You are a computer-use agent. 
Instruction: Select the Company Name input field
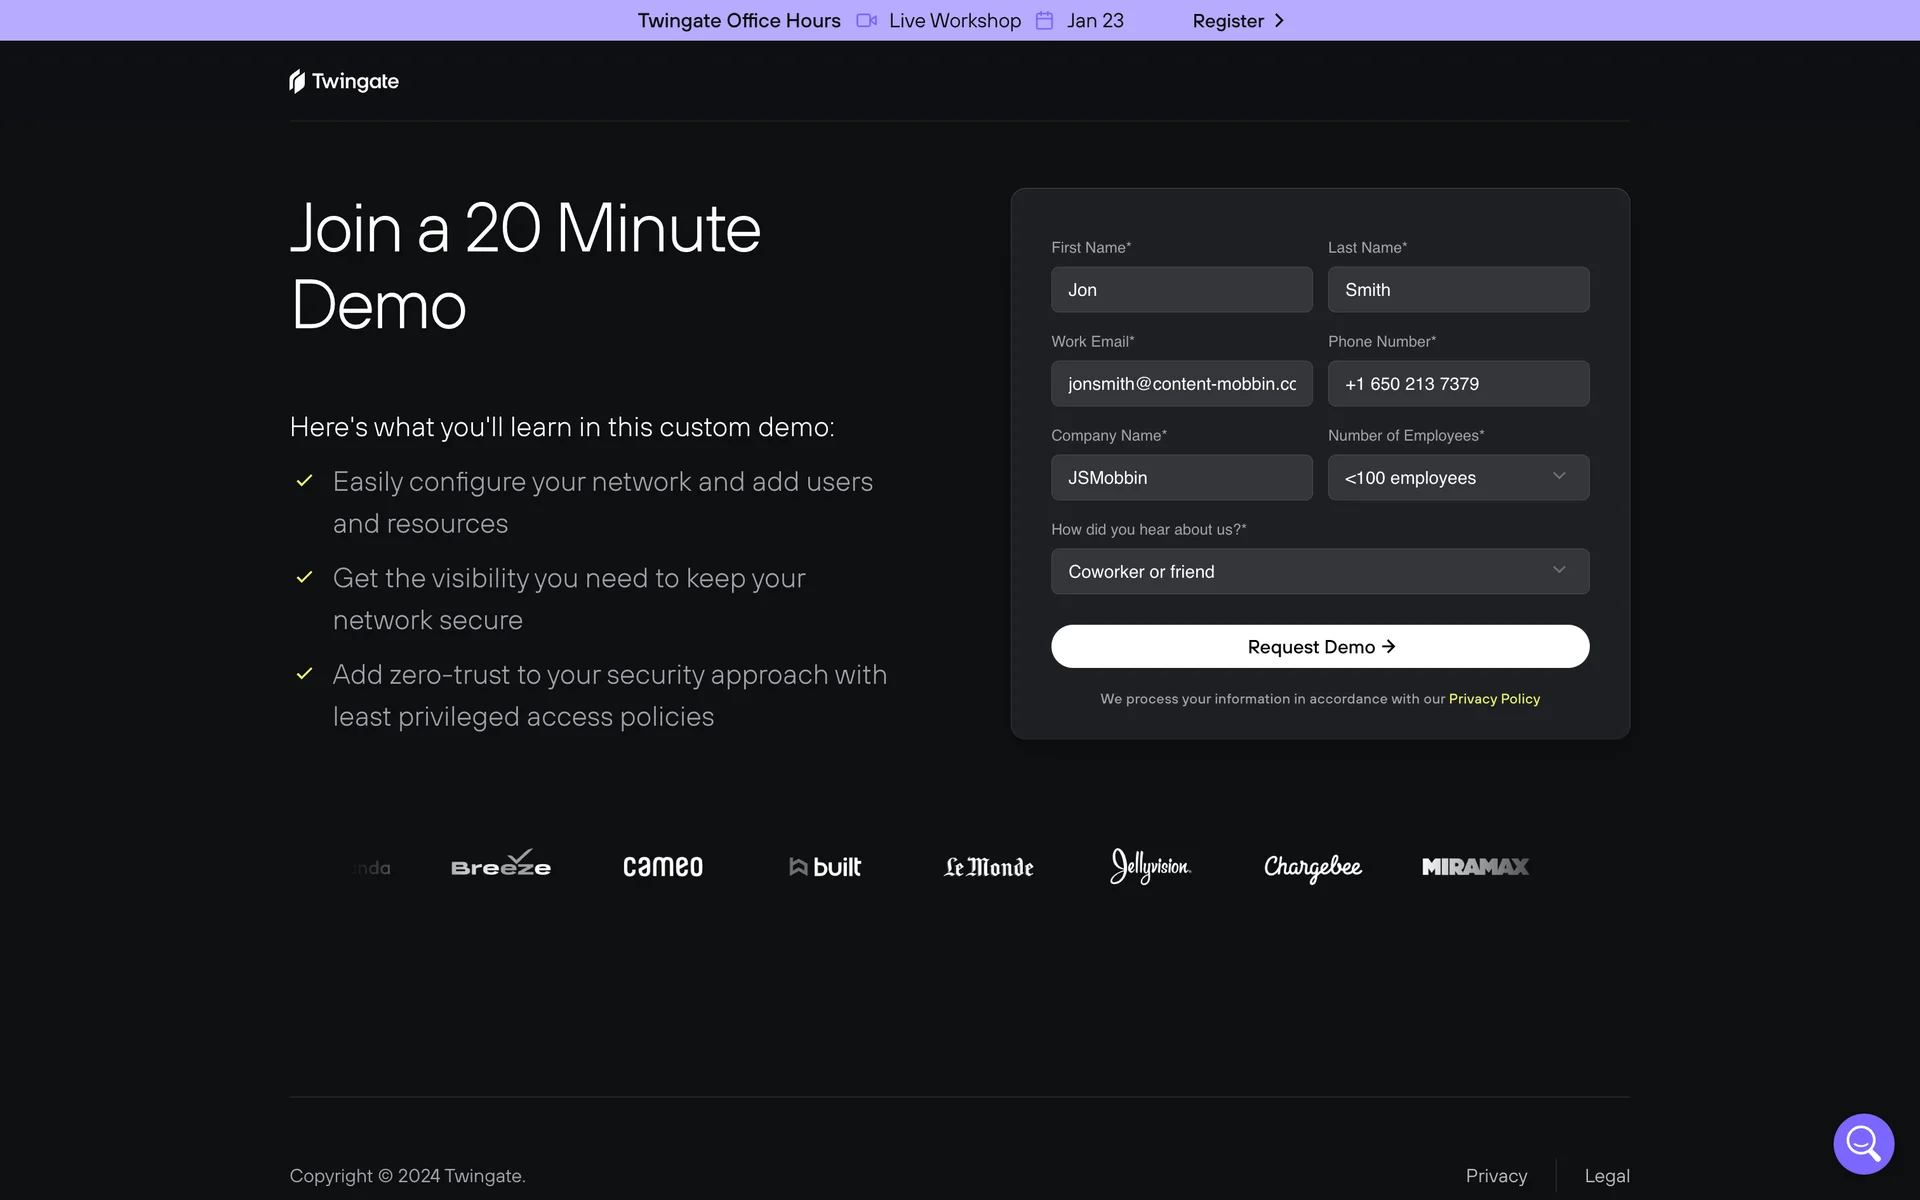click(x=1181, y=478)
